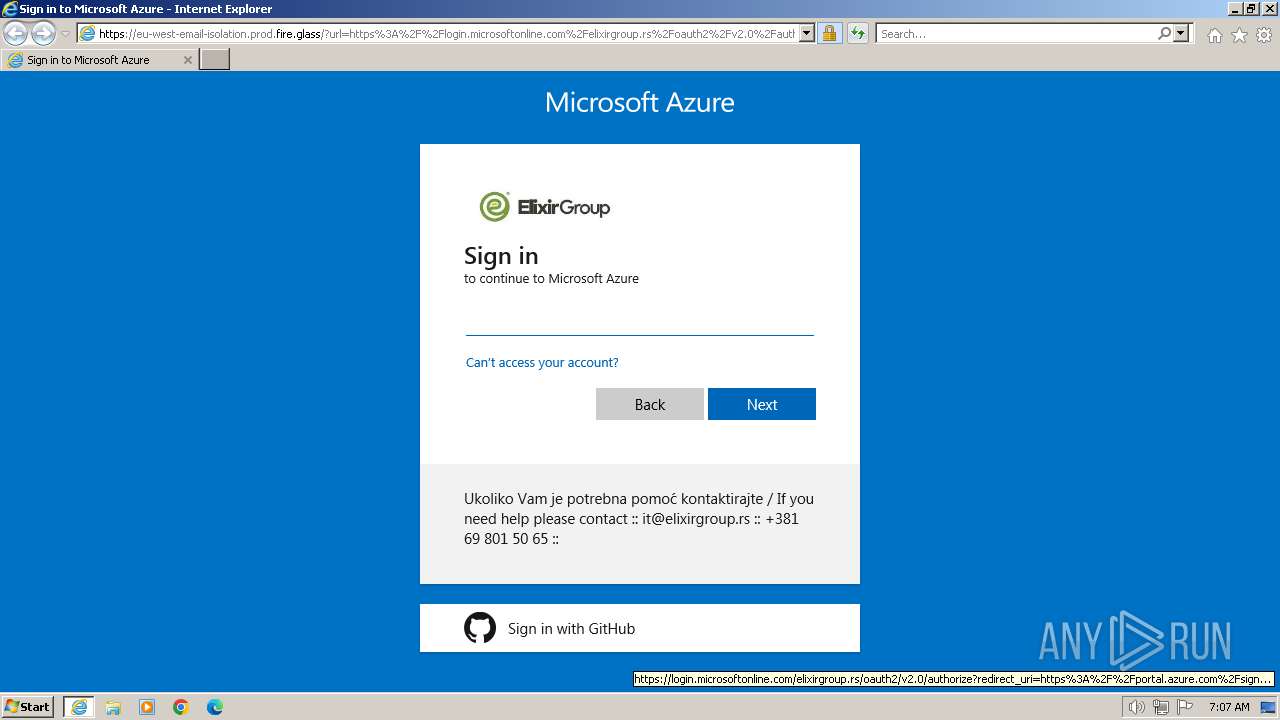Close the Sign in to Microsoft Azure tab
This screenshot has height=720, width=1280.
[187, 60]
